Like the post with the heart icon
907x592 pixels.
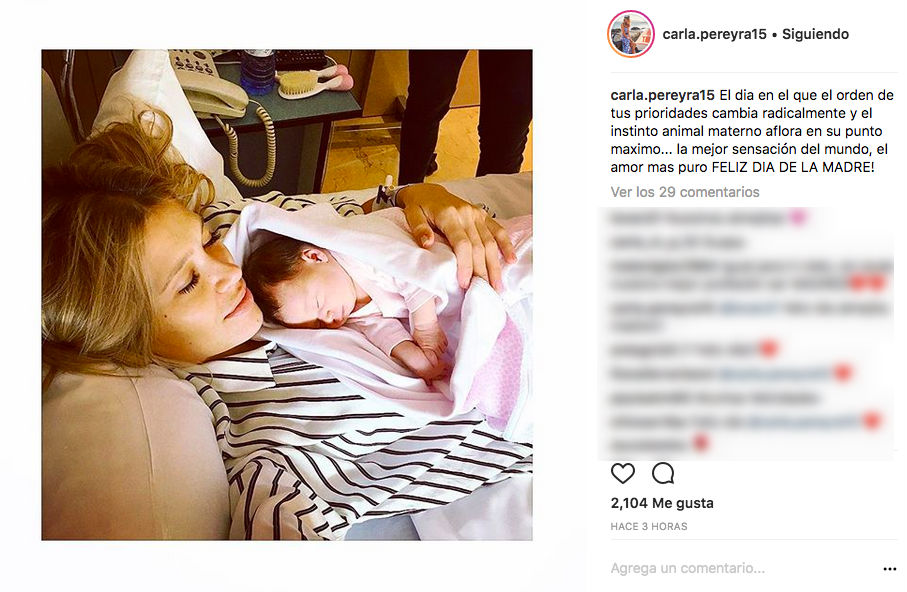click(622, 473)
